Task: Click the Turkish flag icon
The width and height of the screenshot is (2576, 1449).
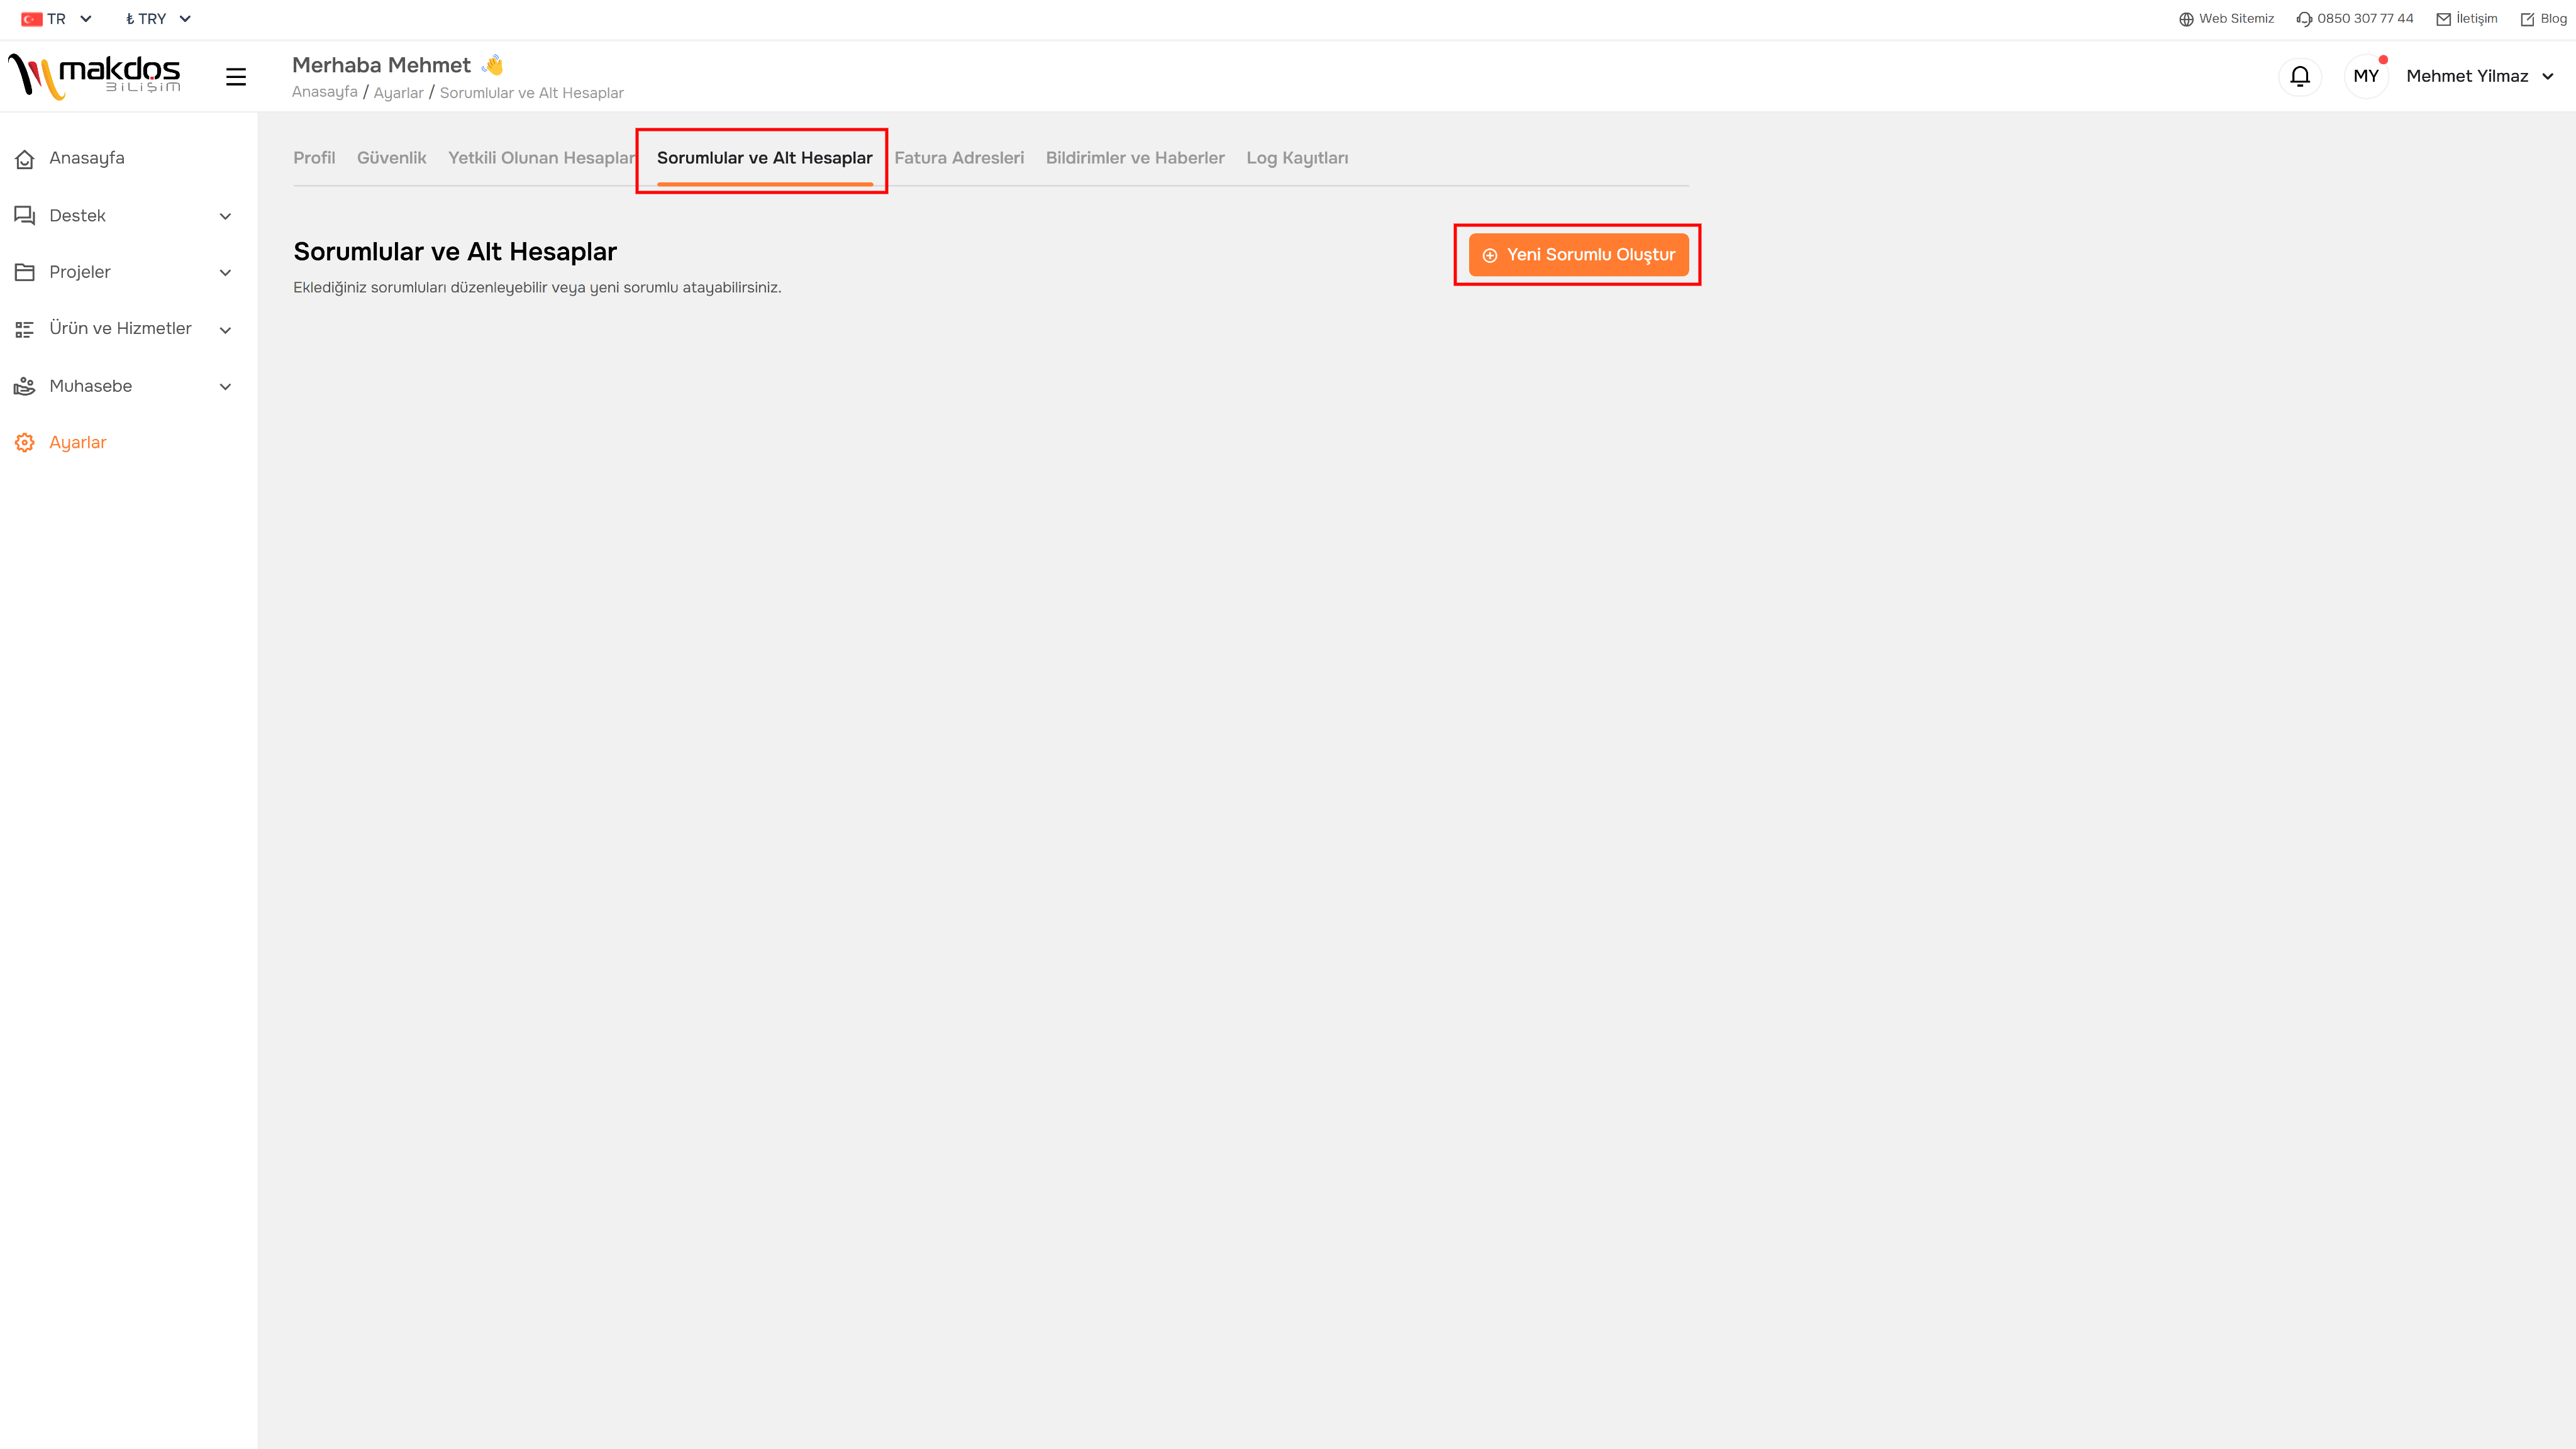Action: [31, 19]
